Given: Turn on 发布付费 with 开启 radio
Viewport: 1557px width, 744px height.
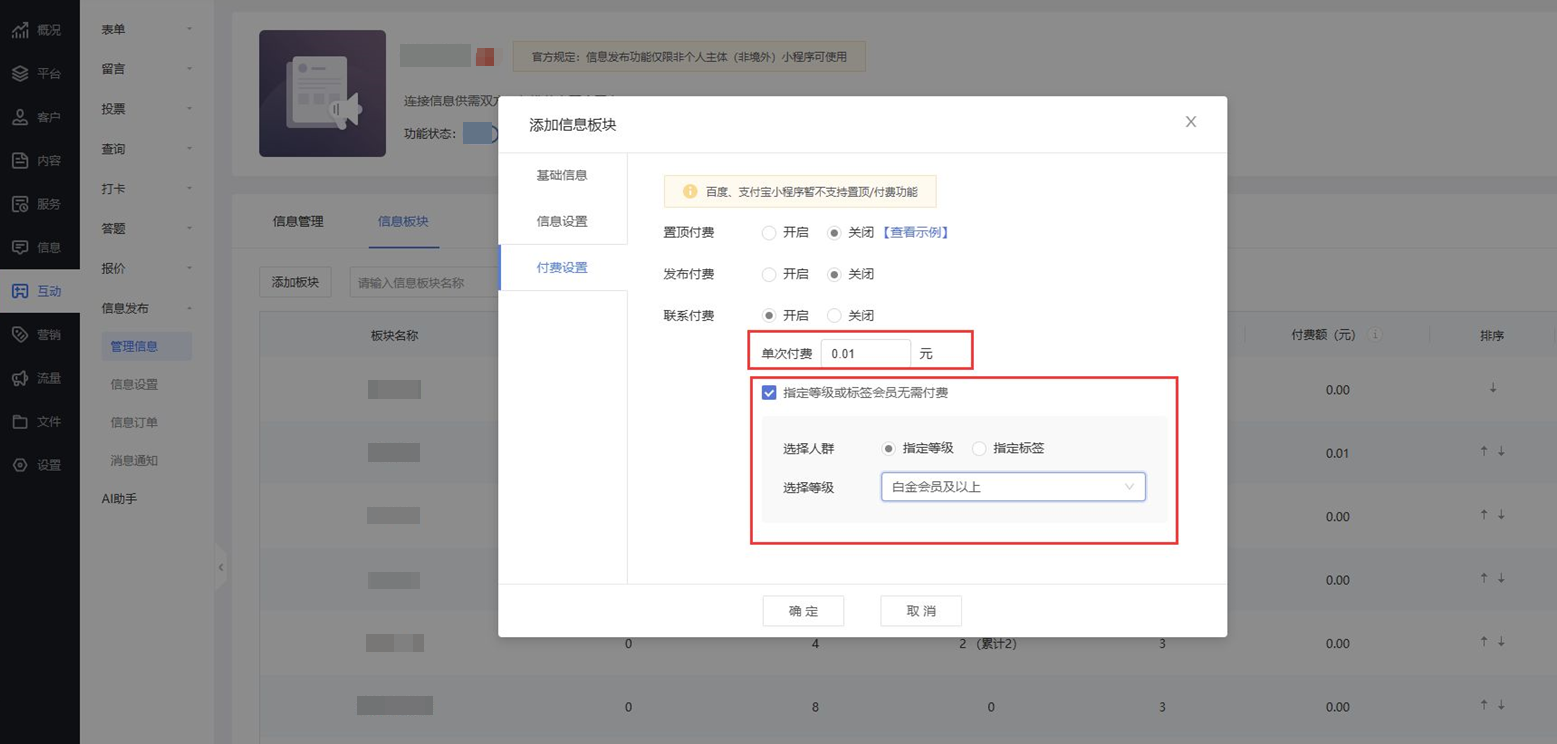Looking at the screenshot, I should (x=769, y=274).
